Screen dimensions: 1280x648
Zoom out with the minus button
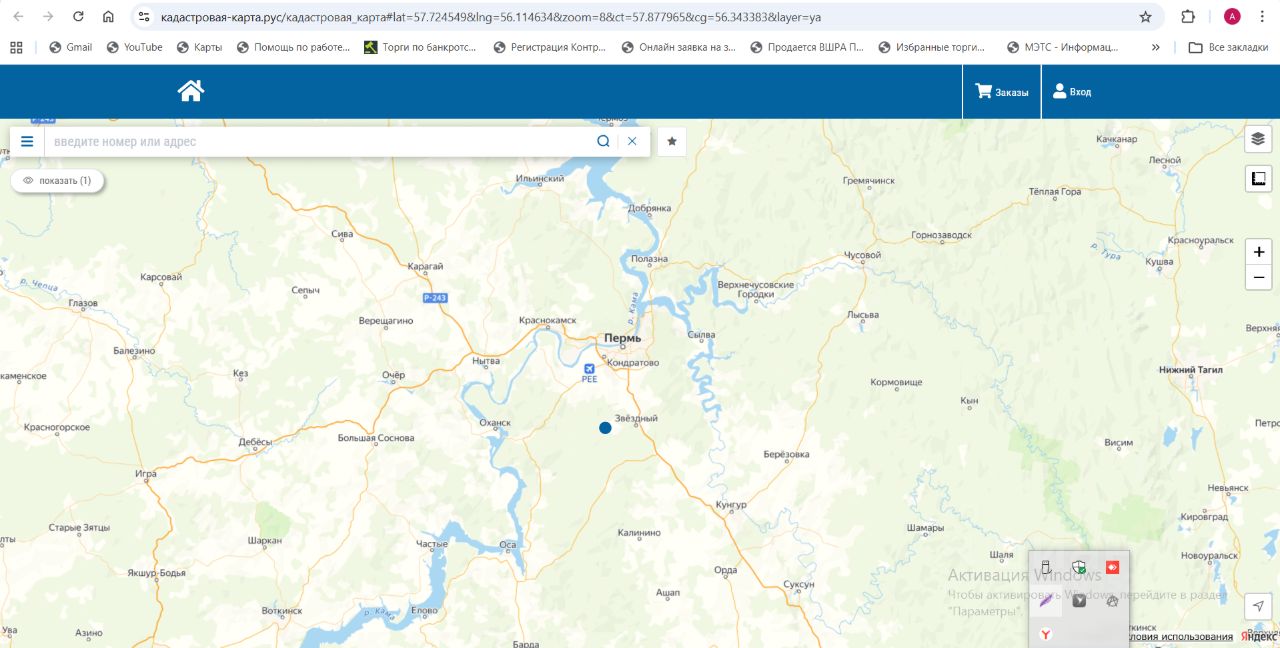tap(1258, 277)
